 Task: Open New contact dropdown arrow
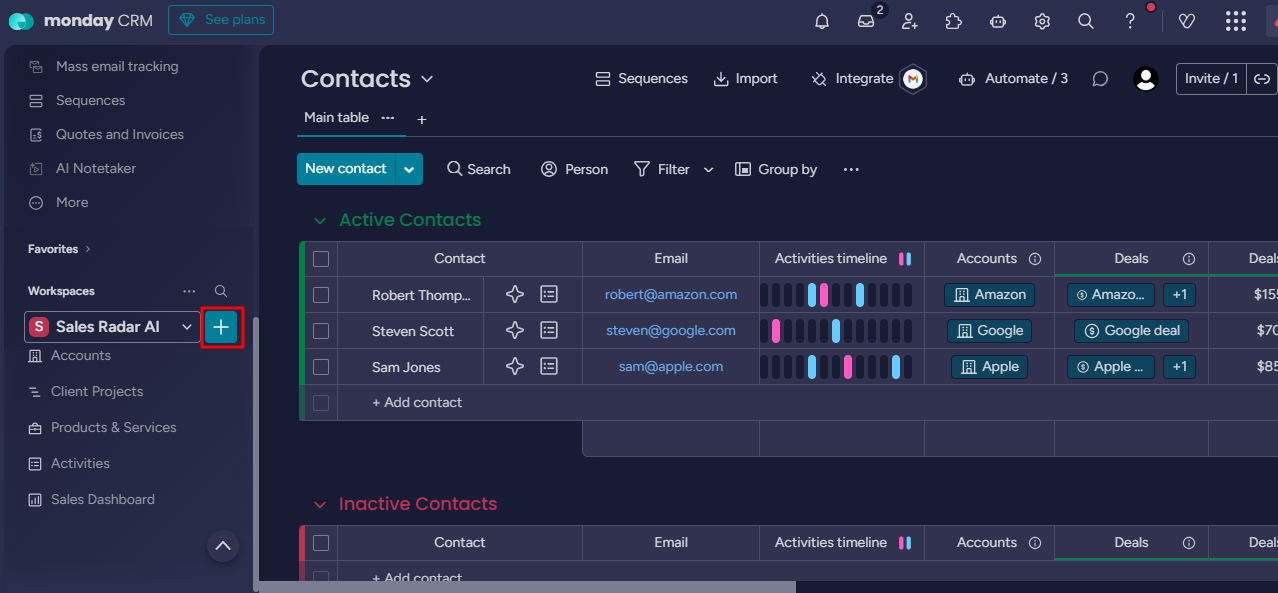(x=409, y=169)
